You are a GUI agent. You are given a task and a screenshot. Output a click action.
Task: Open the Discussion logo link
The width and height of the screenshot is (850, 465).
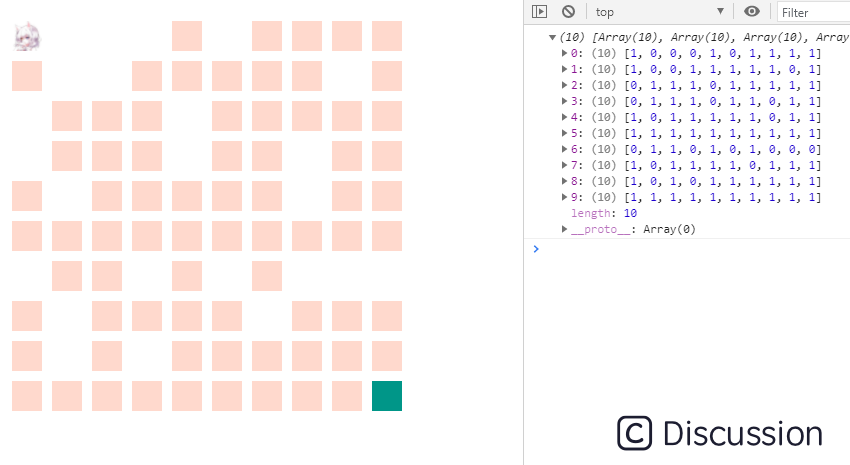(x=720, y=433)
